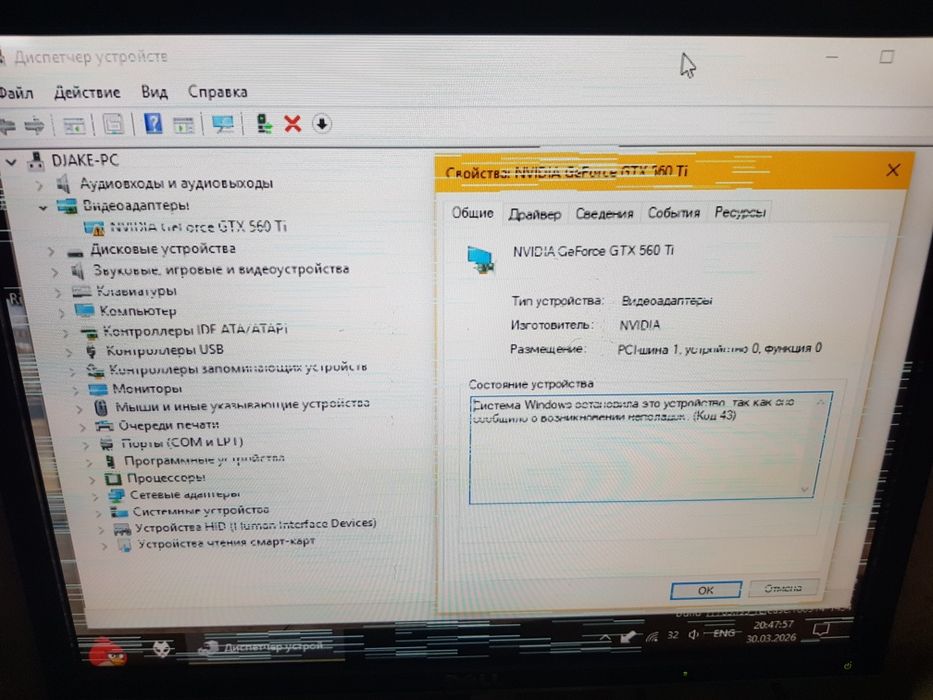Screen dimensions: 933x700
Task: Click the large display adapter icon in properties dialog
Action: (x=481, y=261)
